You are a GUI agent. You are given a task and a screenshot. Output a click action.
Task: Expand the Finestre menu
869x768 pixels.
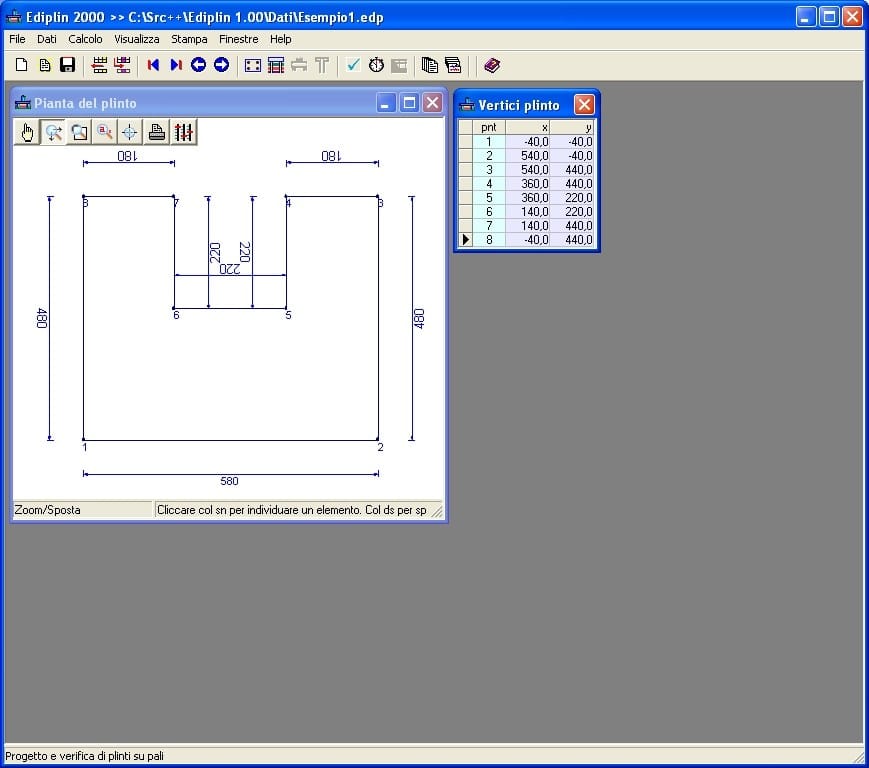(238, 39)
